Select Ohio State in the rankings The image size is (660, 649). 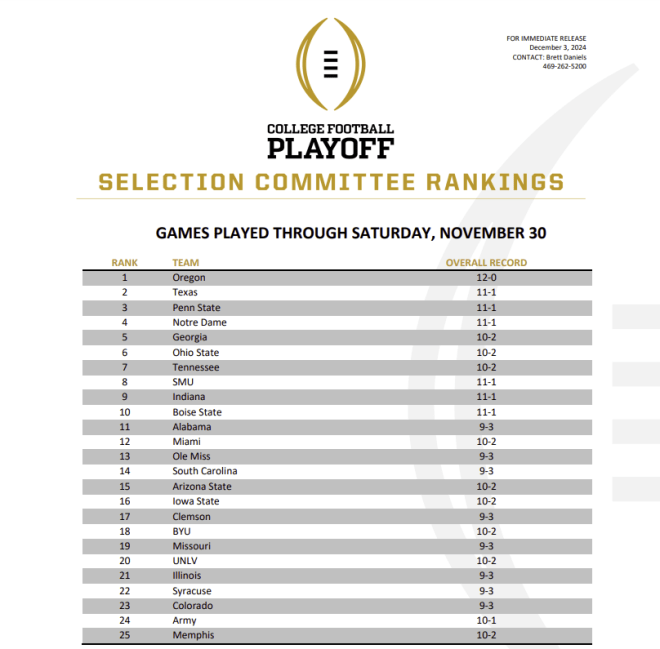(x=196, y=352)
